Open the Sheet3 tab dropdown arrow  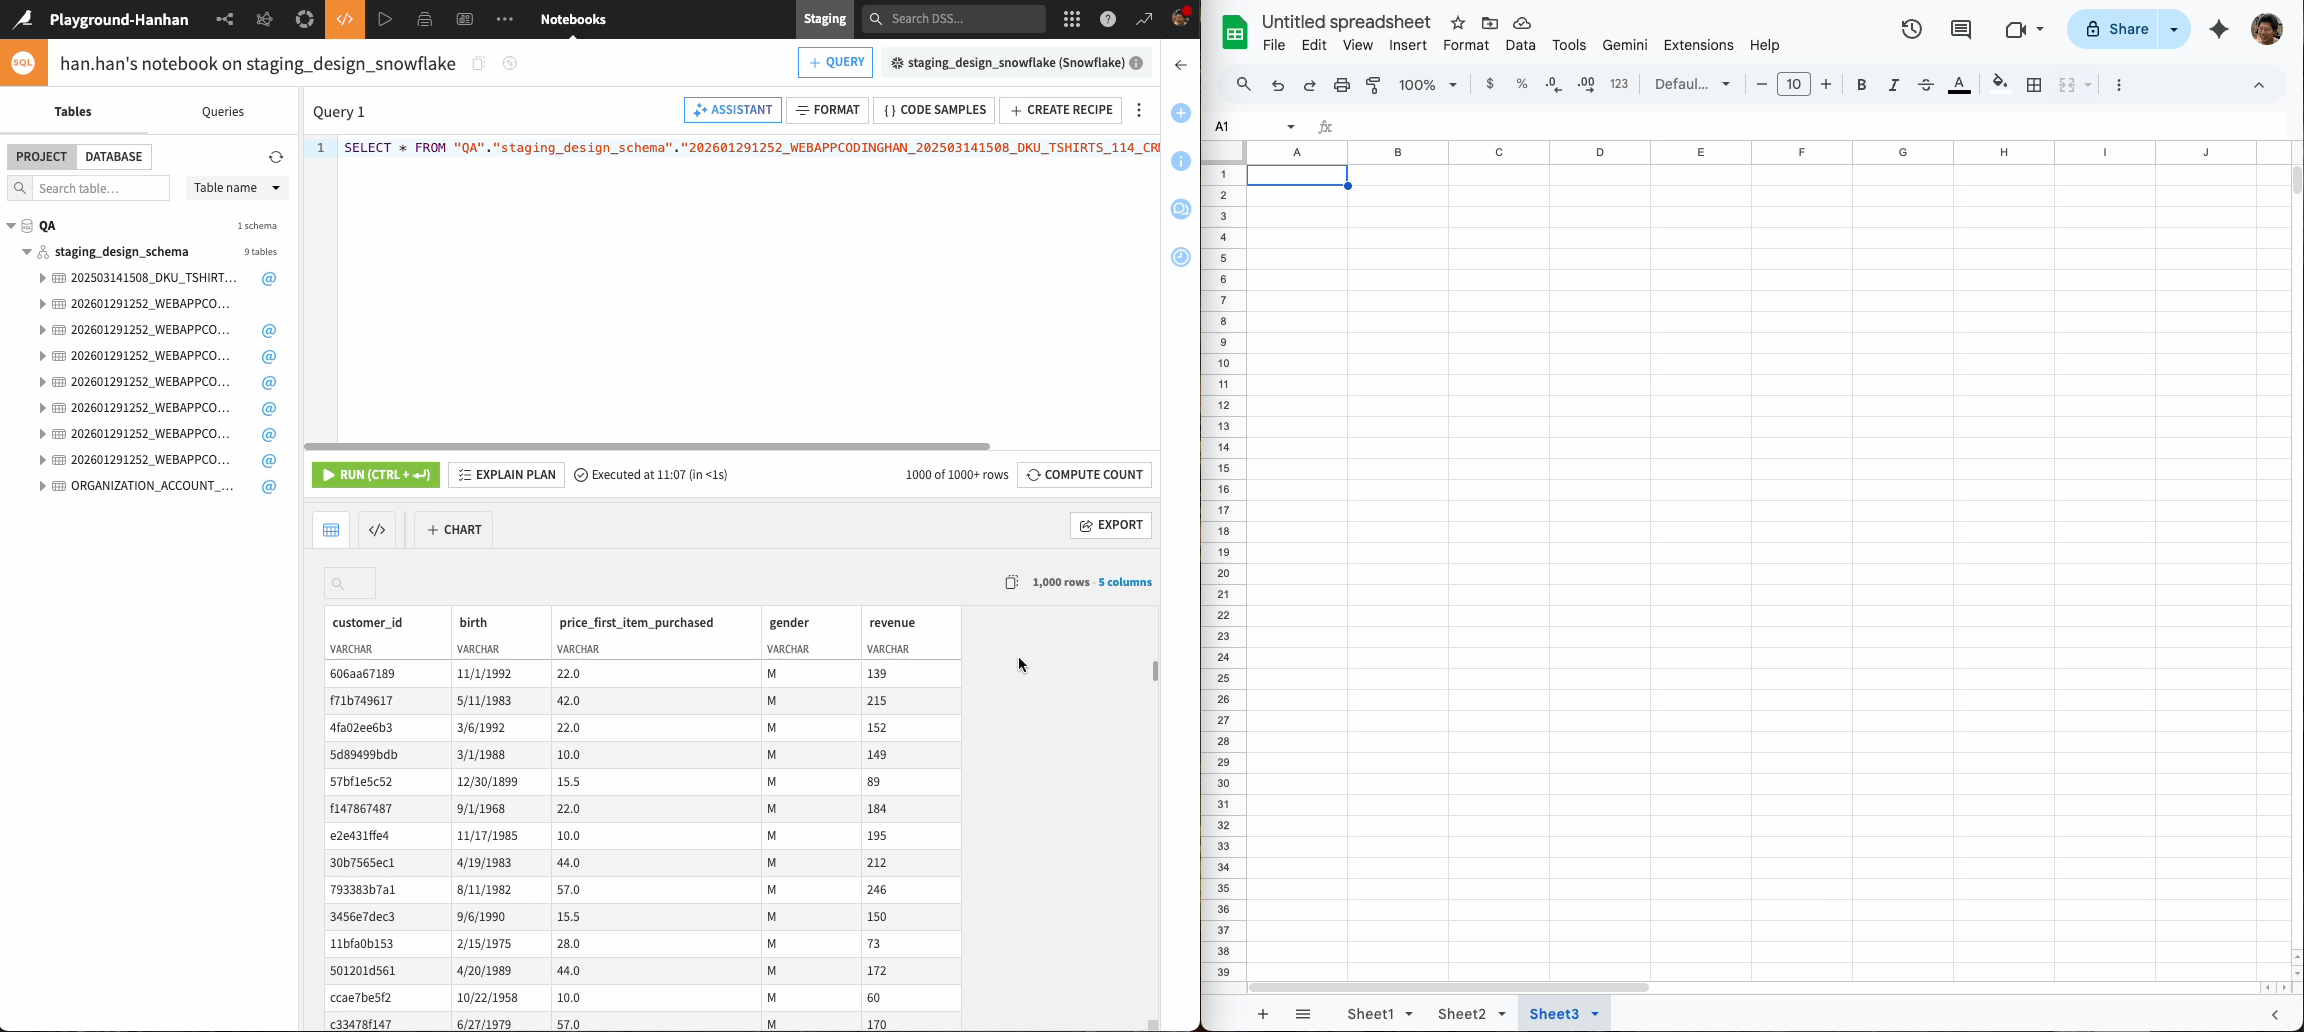[x=1595, y=1014]
